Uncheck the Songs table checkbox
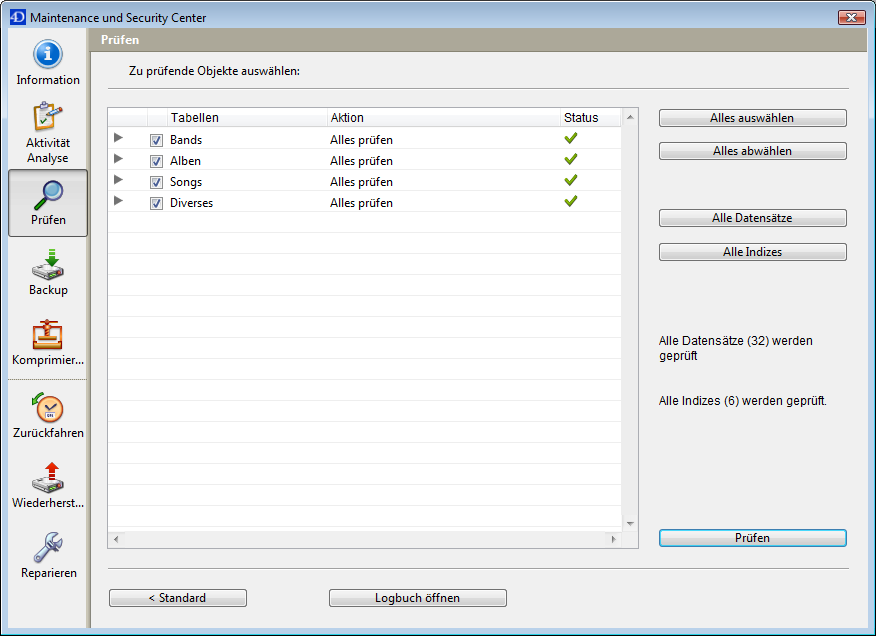The width and height of the screenshot is (876, 636). point(156,182)
